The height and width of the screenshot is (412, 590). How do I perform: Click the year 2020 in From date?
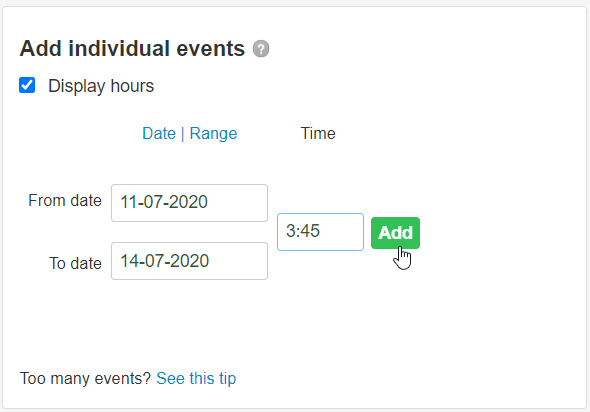click(188, 202)
